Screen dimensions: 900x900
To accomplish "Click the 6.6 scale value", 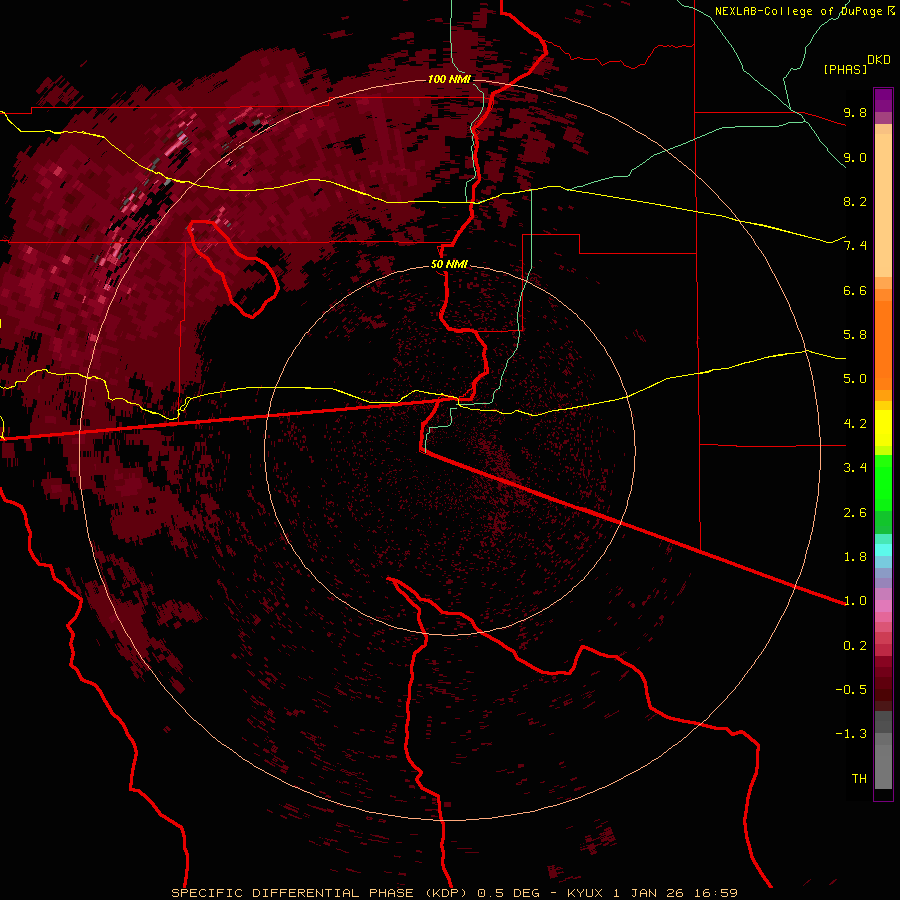I will coord(855,290).
